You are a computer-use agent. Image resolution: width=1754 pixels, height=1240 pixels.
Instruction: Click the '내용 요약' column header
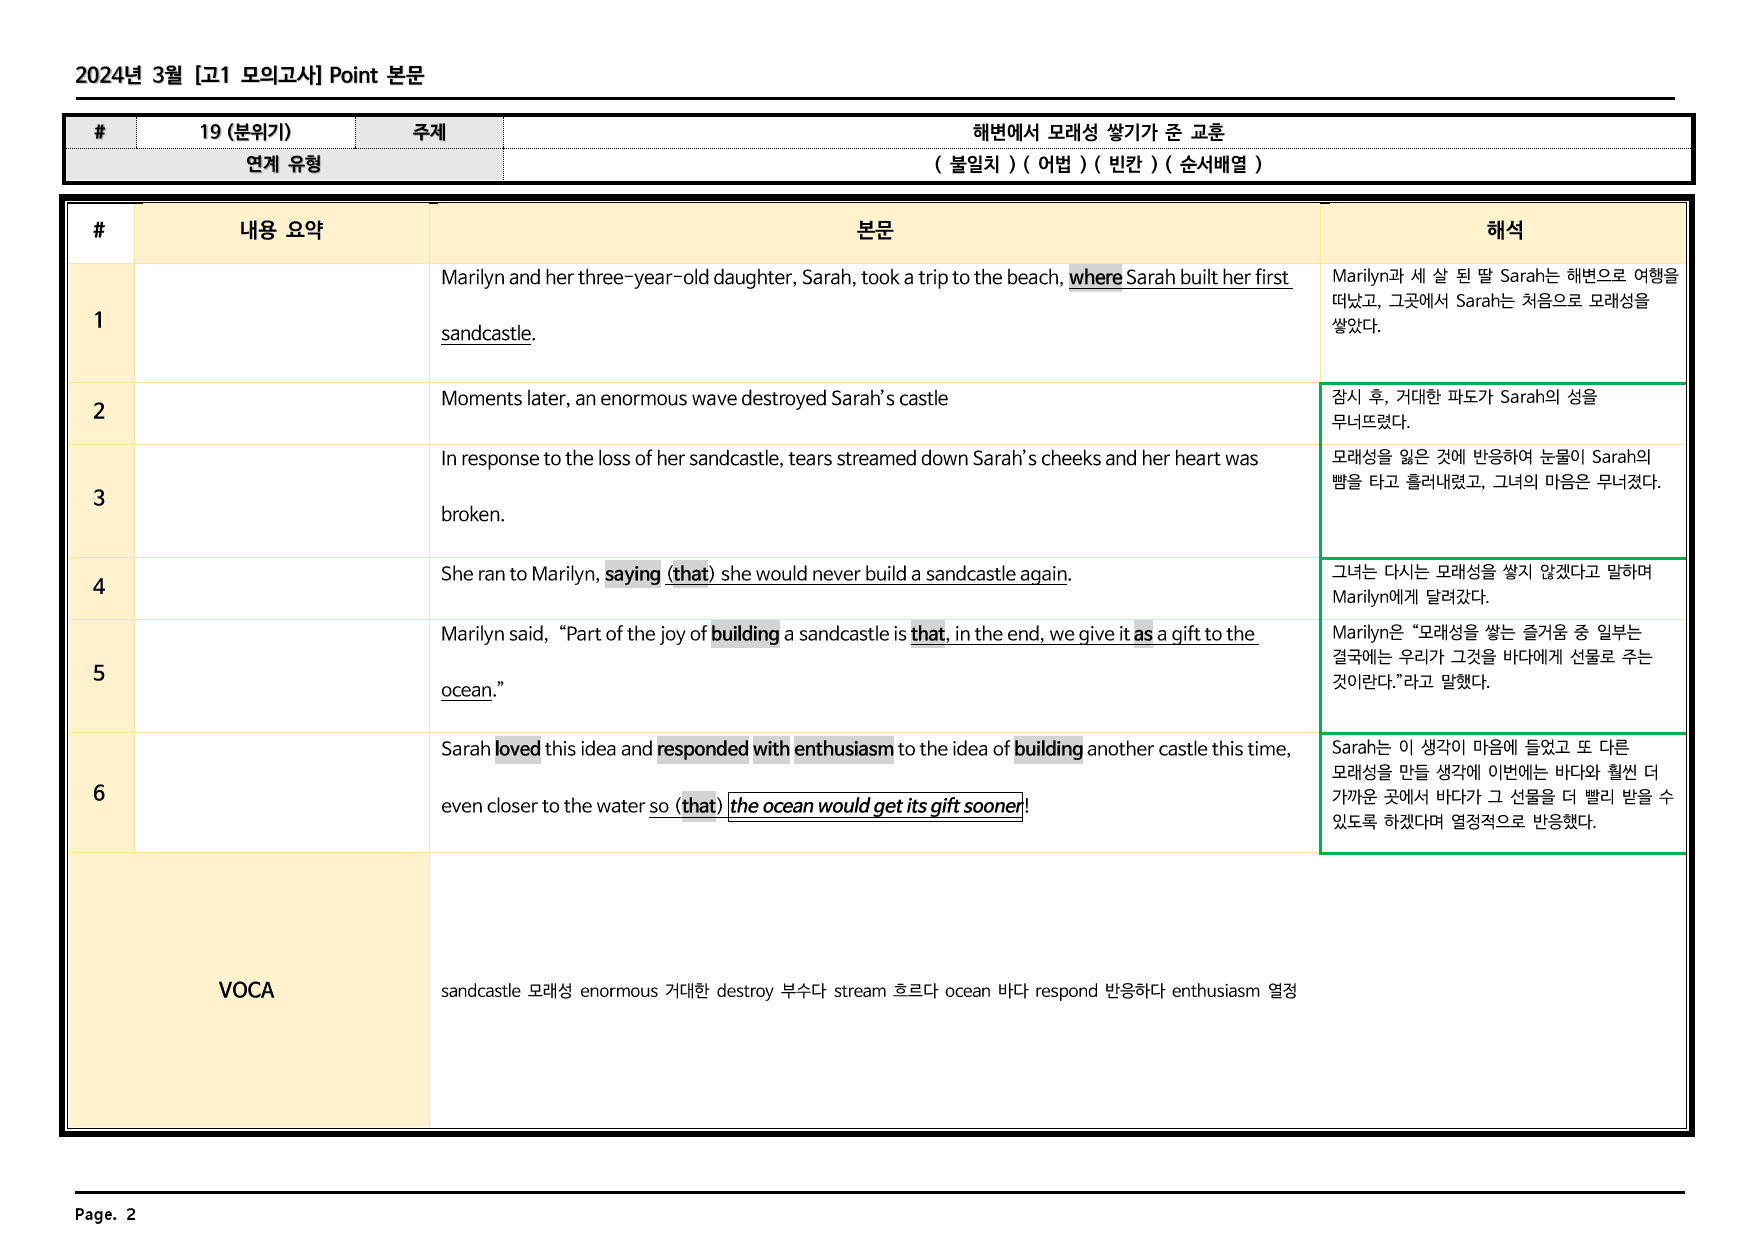point(282,231)
